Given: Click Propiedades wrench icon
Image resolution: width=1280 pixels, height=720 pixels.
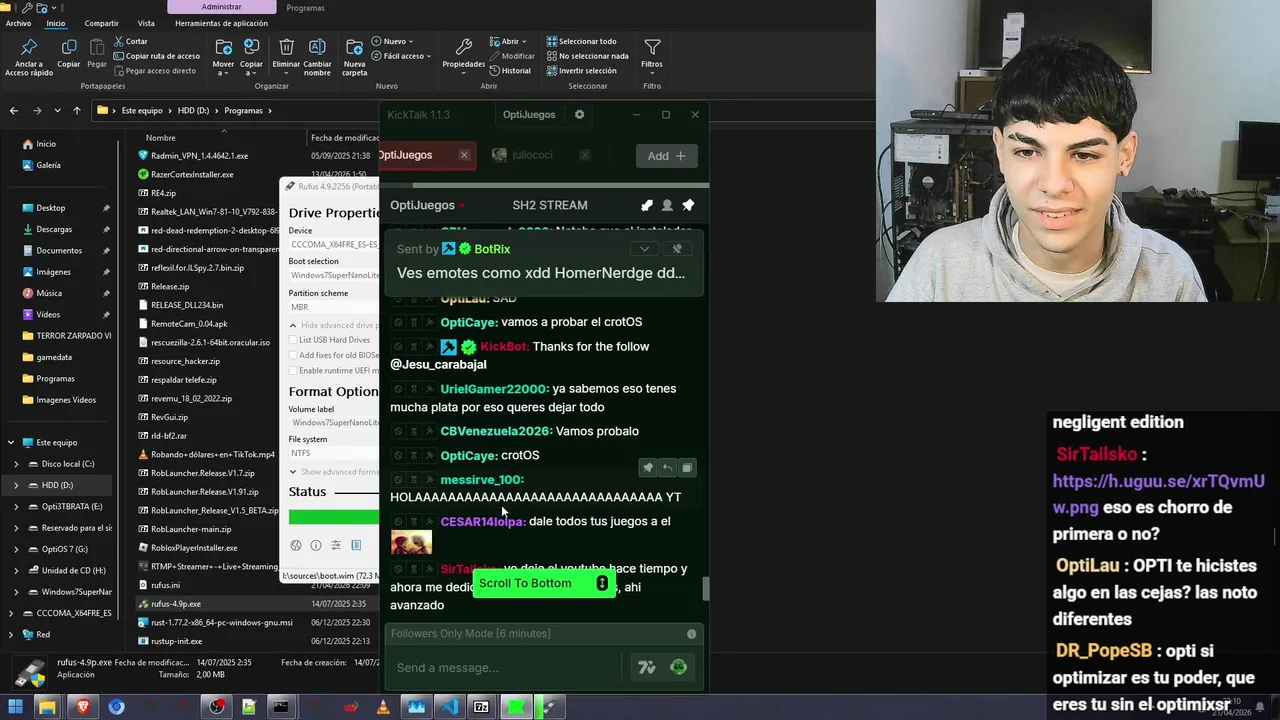Looking at the screenshot, I should click(464, 55).
